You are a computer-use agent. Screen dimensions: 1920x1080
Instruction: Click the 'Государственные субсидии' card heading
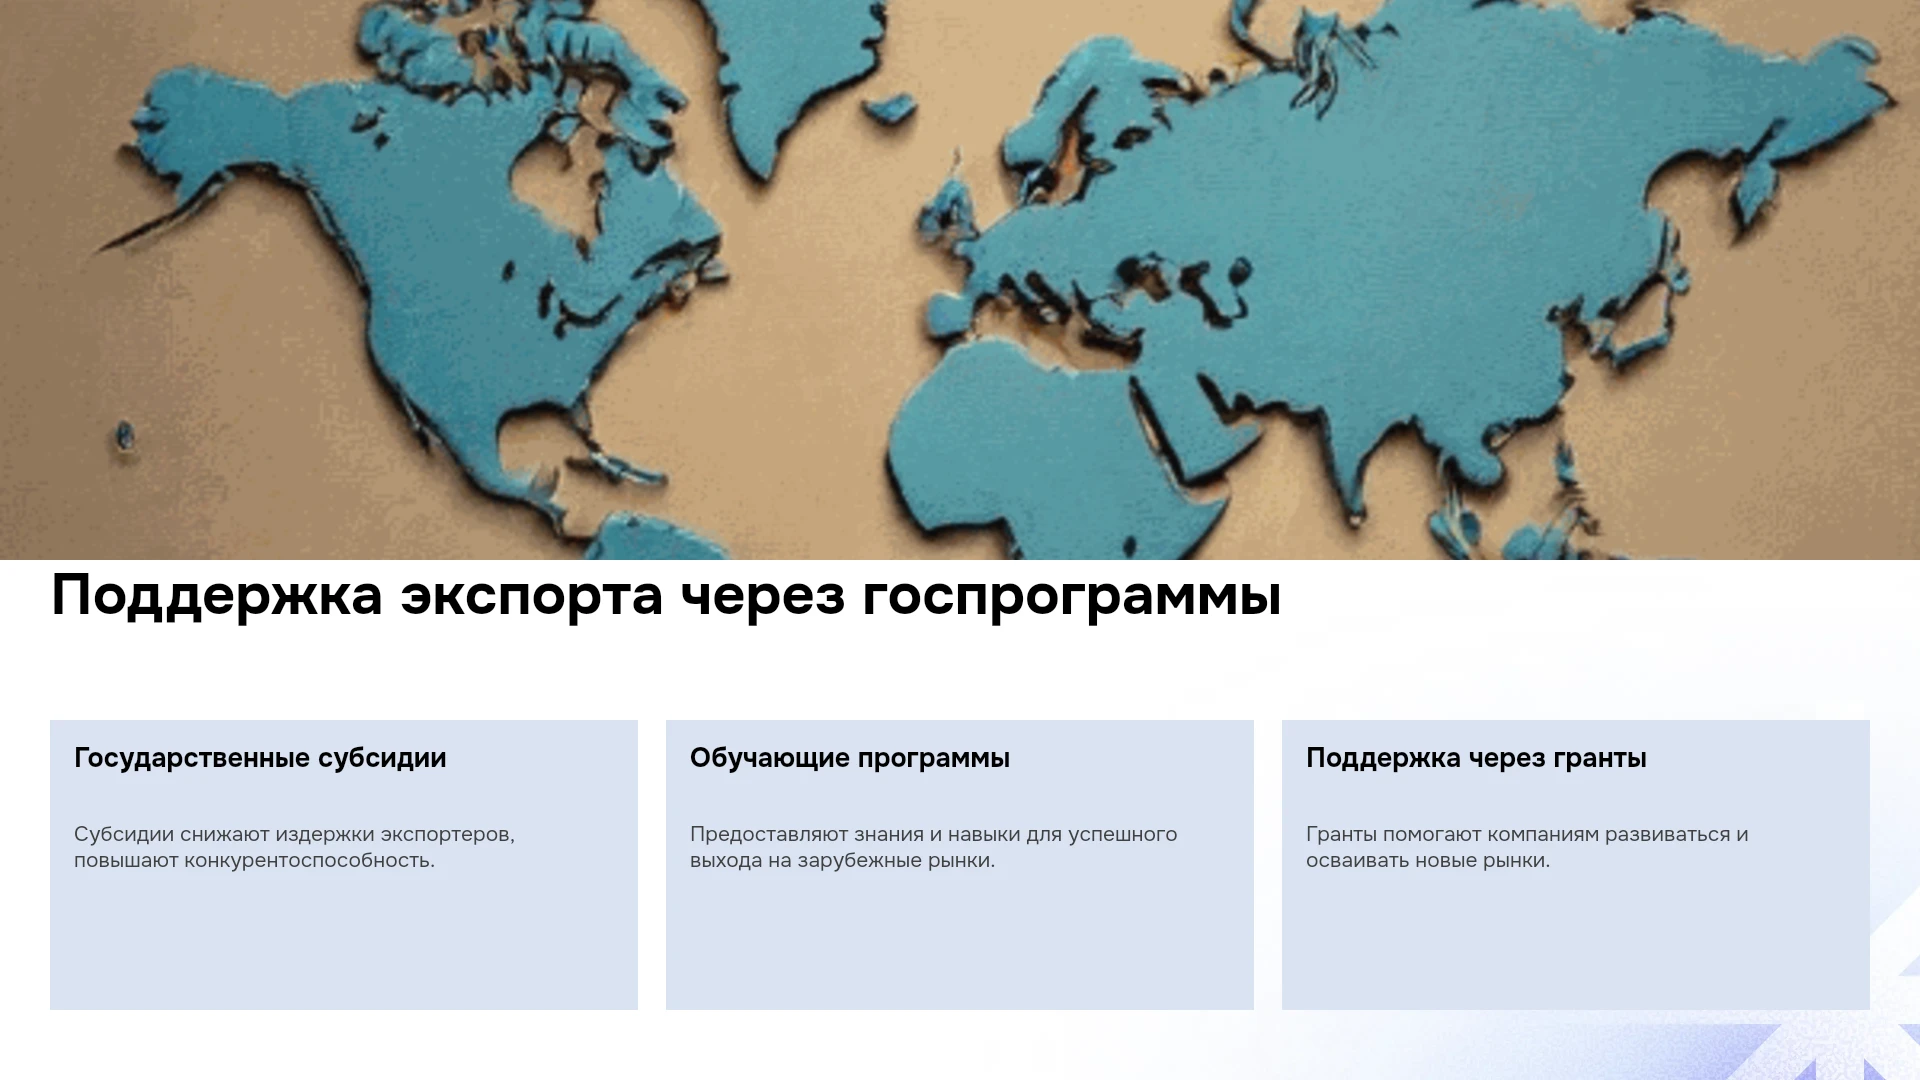tap(260, 758)
